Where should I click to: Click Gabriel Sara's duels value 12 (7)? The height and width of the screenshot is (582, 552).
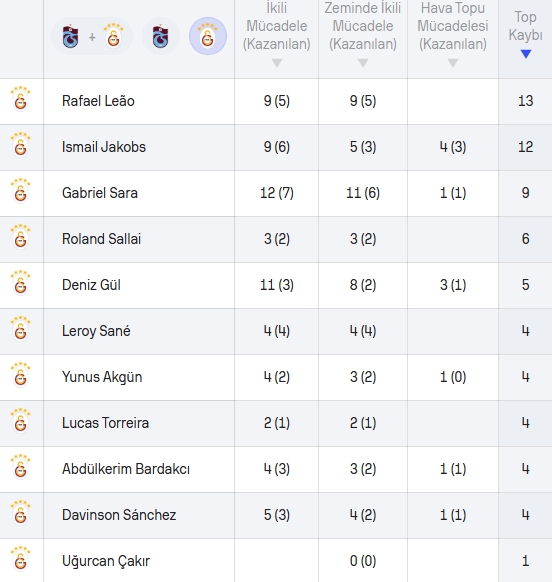[x=277, y=193]
